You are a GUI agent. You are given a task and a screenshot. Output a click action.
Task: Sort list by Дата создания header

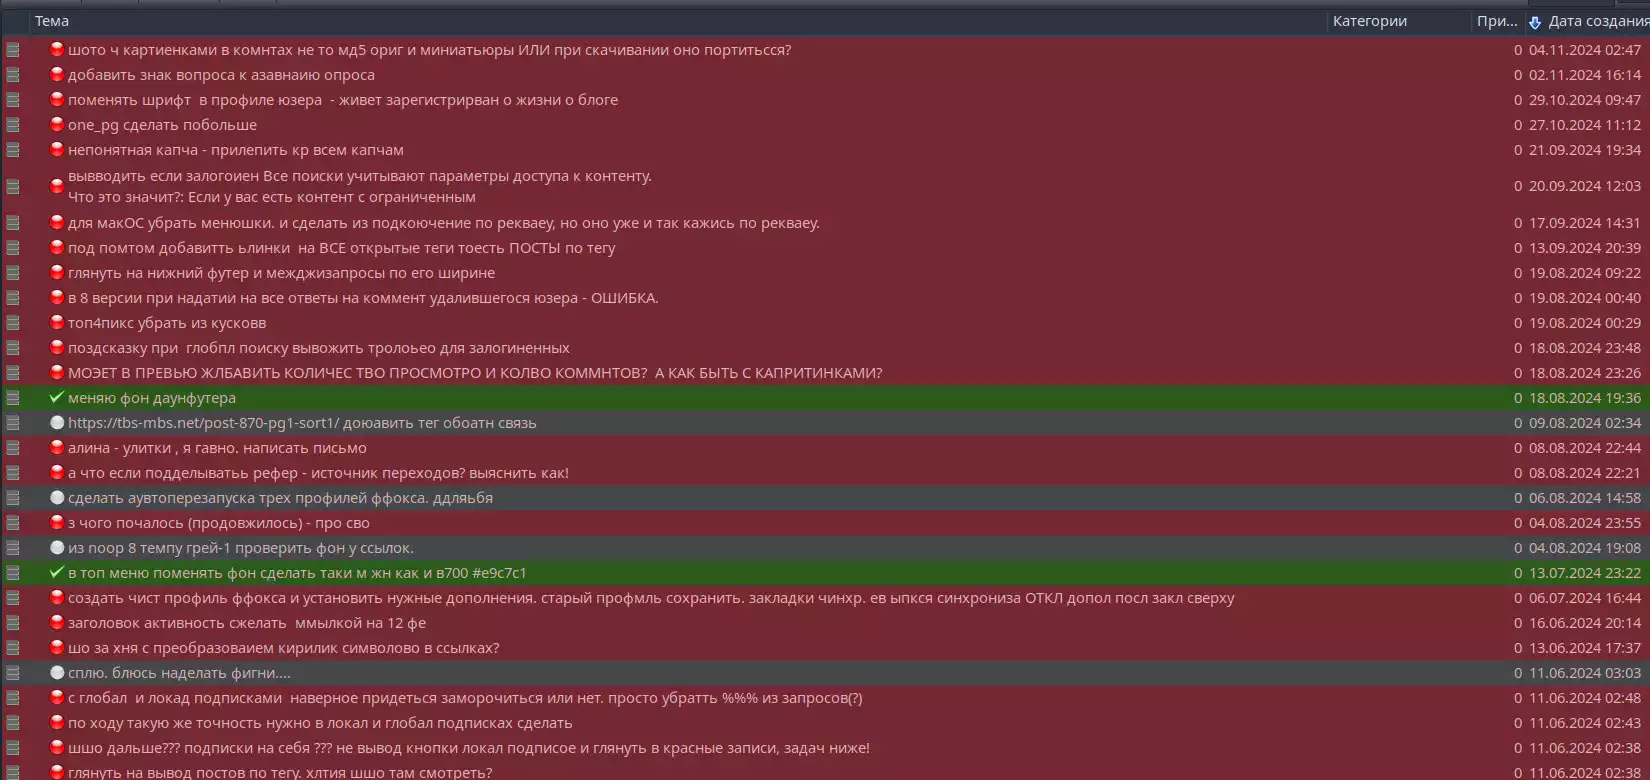(1595, 21)
